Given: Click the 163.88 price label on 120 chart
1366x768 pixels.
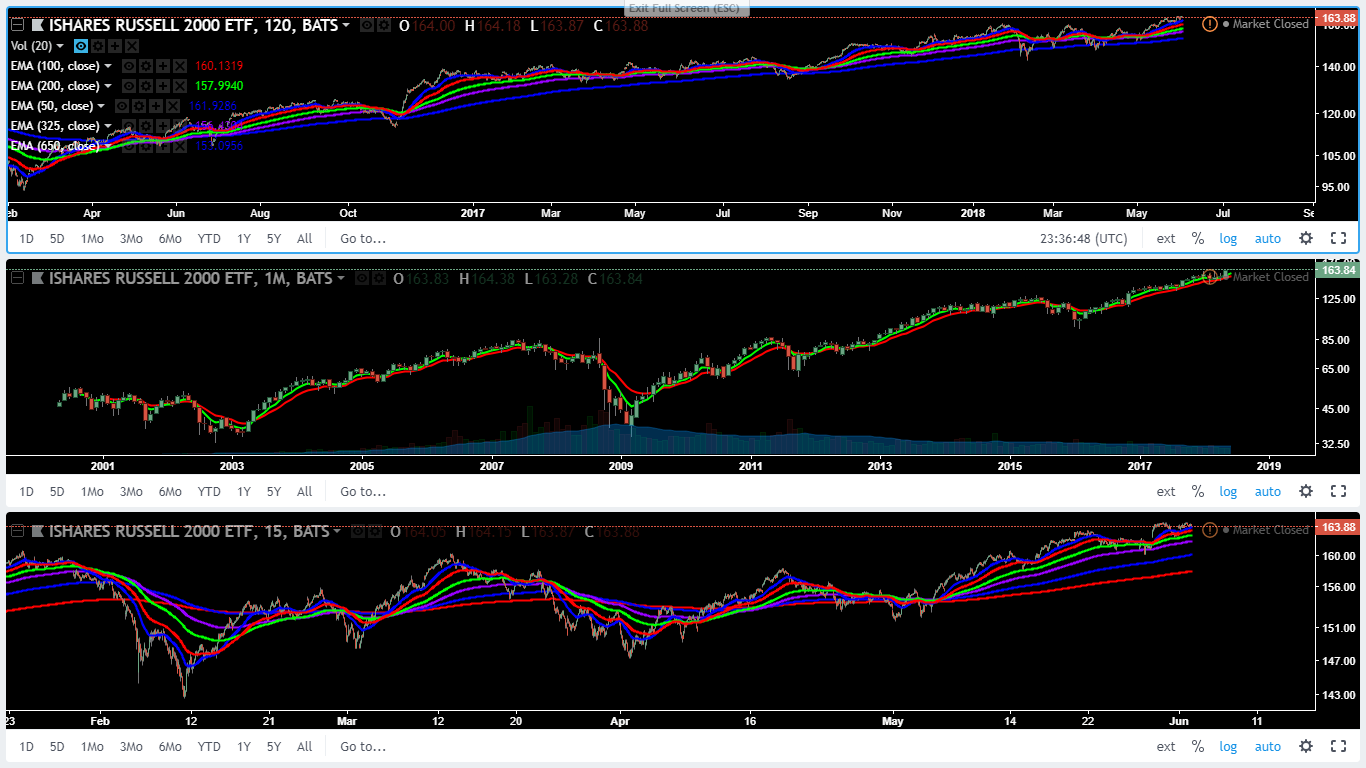Looking at the screenshot, I should pos(1338,18).
